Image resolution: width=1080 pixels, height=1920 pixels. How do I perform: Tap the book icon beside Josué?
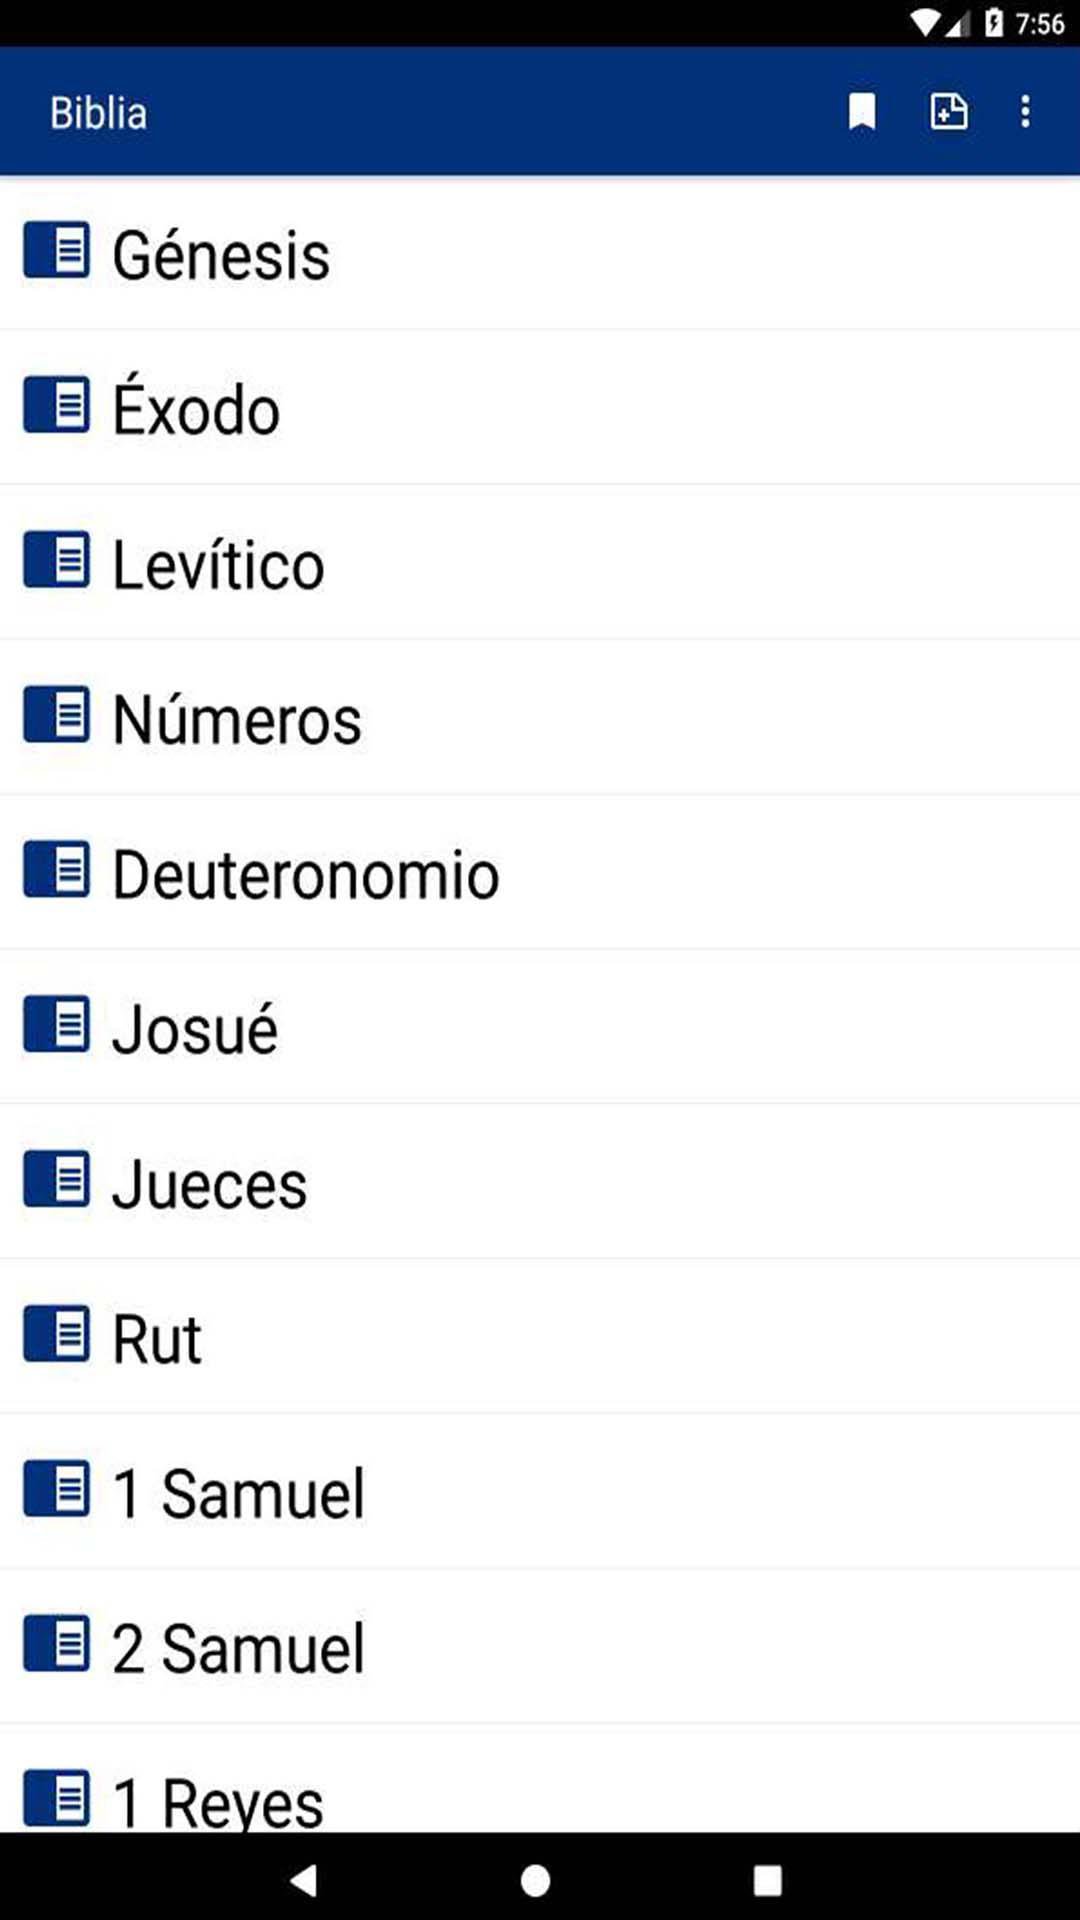pos(57,1025)
